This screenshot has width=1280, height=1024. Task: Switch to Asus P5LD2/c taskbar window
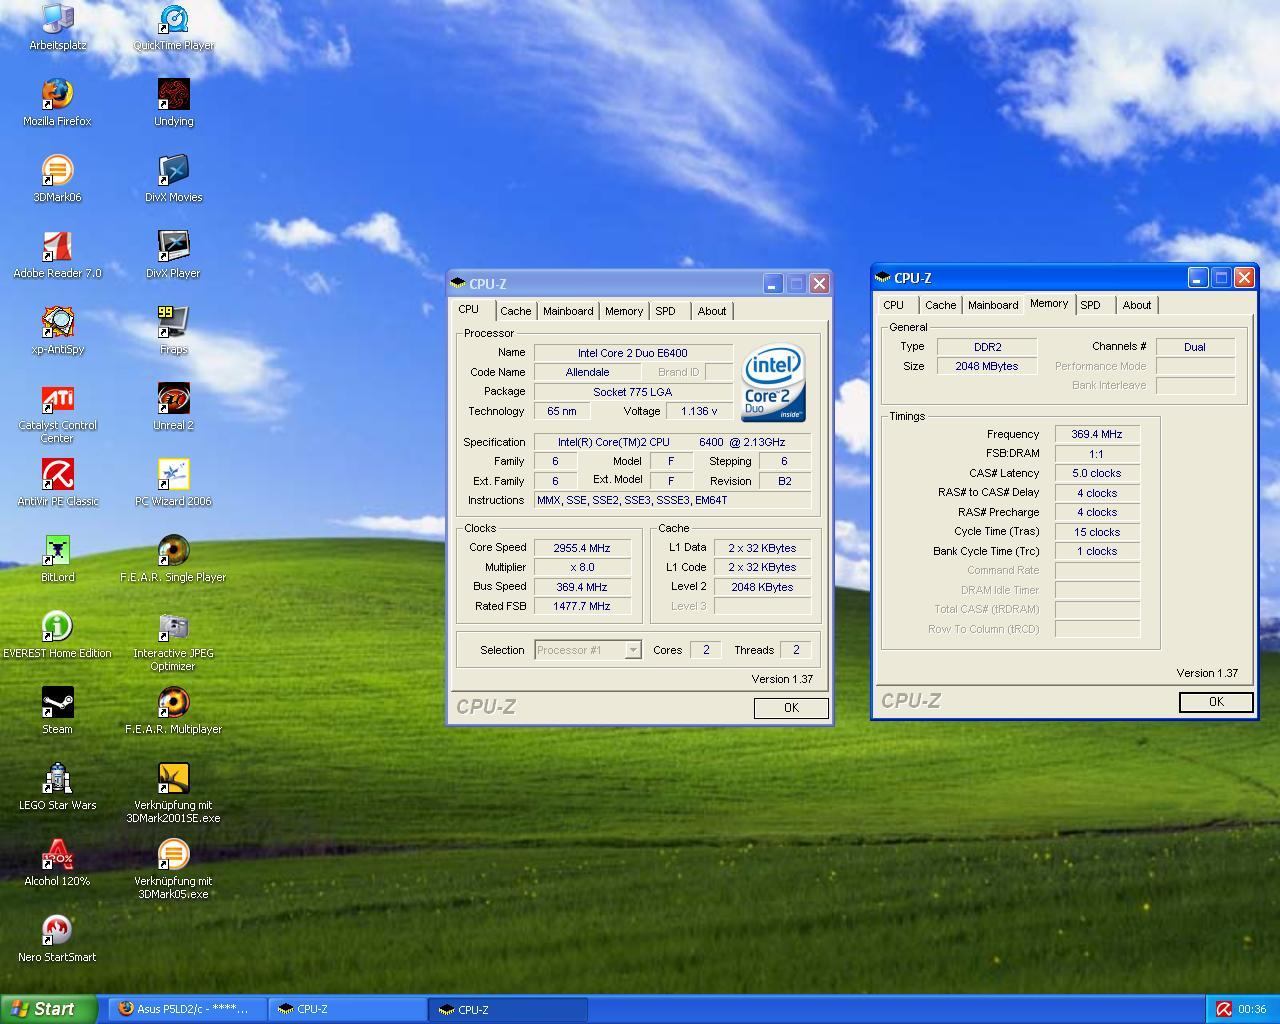(186, 1009)
